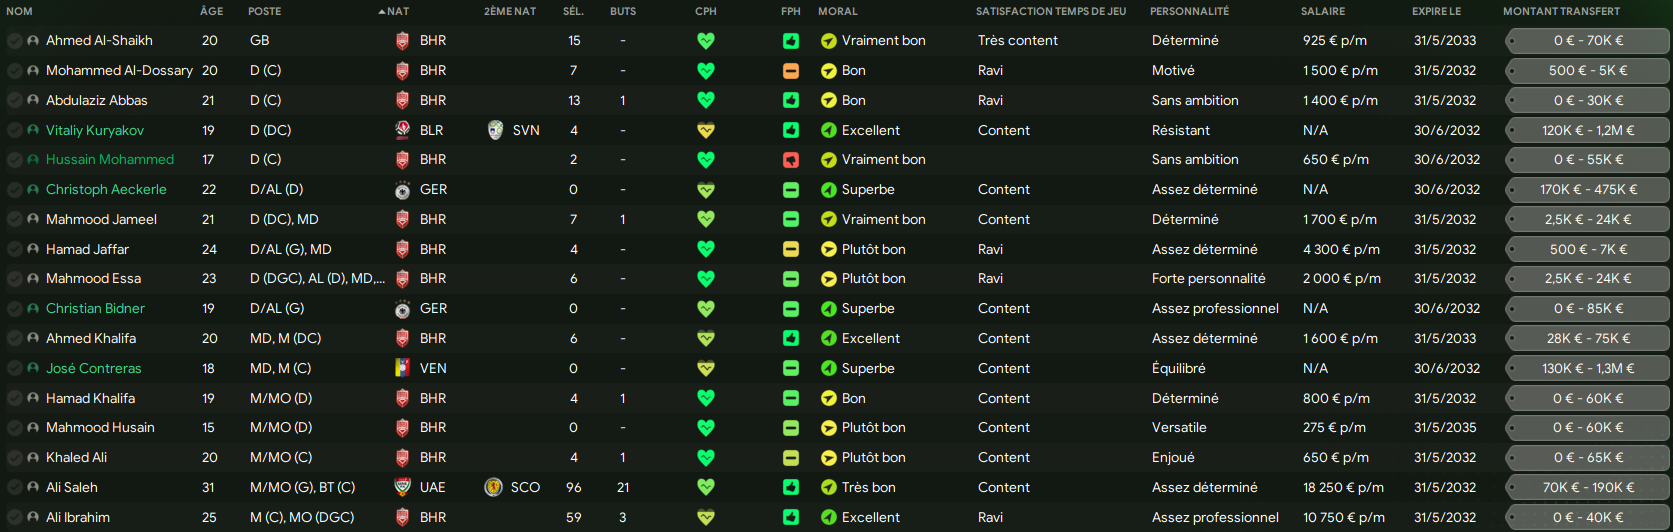
Task: Click the heart condition icon for Vitaliy Kuryakov
Action: pyautogui.click(x=706, y=130)
